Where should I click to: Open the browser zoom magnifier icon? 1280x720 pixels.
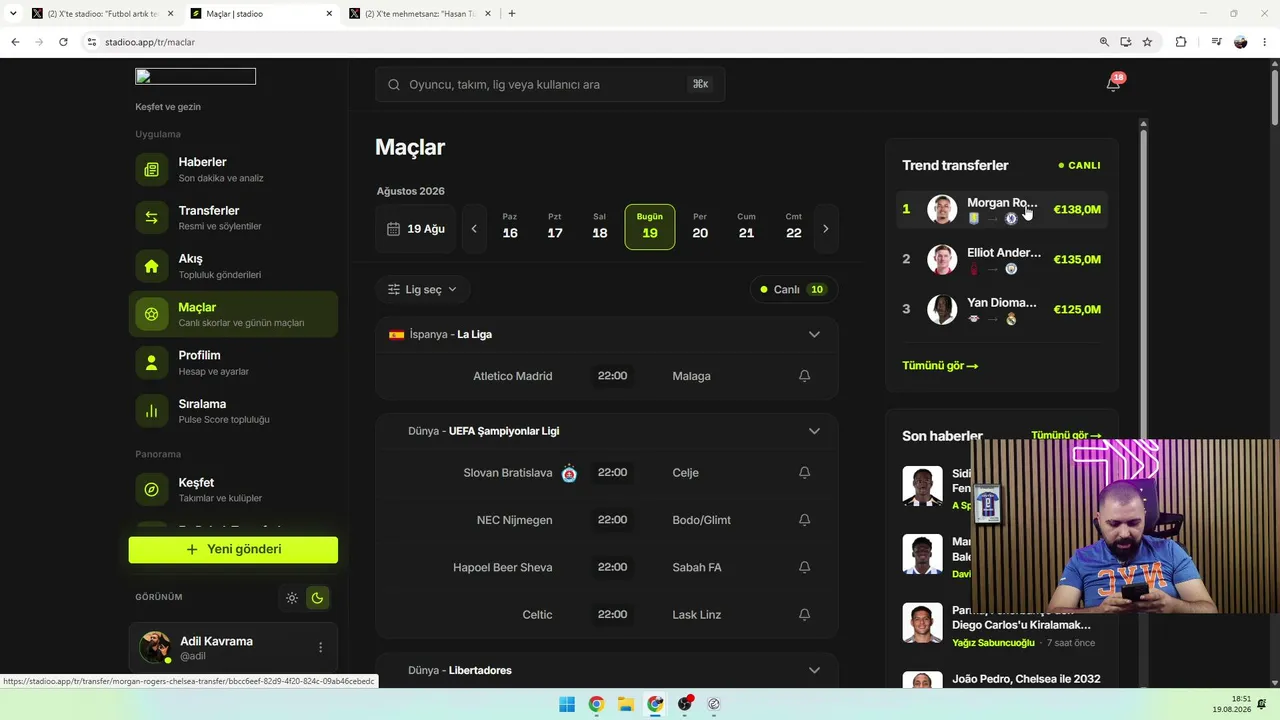pos(1104,42)
